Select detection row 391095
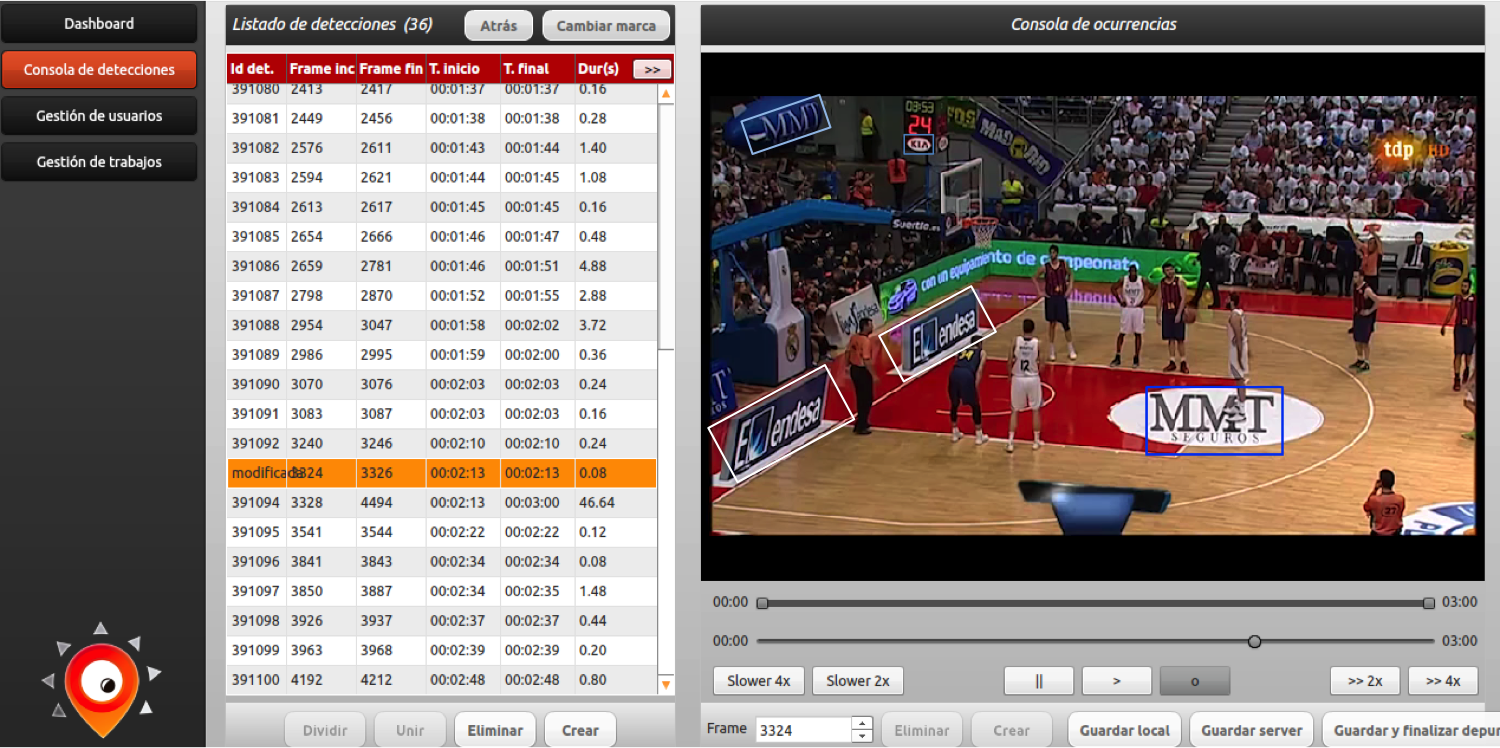This screenshot has height=748, width=1500. [442, 532]
